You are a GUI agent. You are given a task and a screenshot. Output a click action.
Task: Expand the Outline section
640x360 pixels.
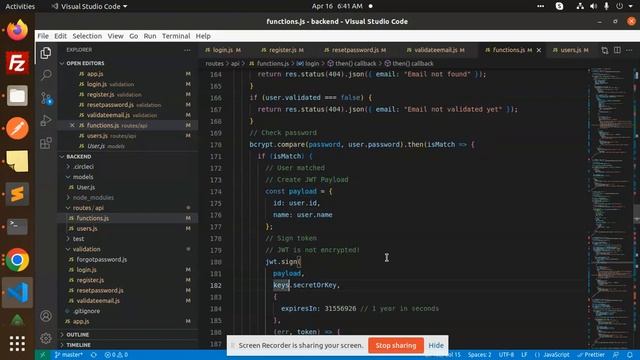click(78, 335)
